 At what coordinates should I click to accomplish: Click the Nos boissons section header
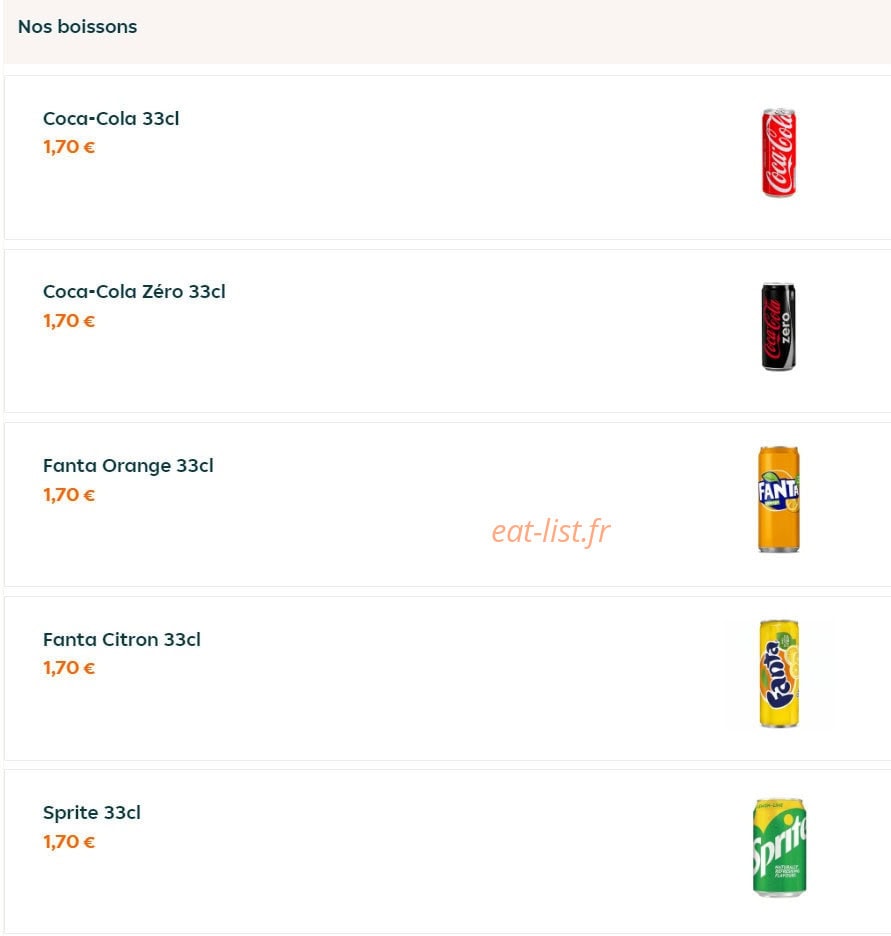click(78, 27)
